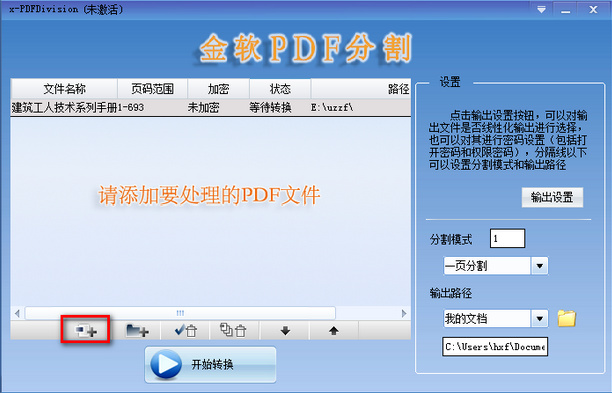Click the 分割模式 number field
Image resolution: width=612 pixels, height=393 pixels.
[x=507, y=238]
